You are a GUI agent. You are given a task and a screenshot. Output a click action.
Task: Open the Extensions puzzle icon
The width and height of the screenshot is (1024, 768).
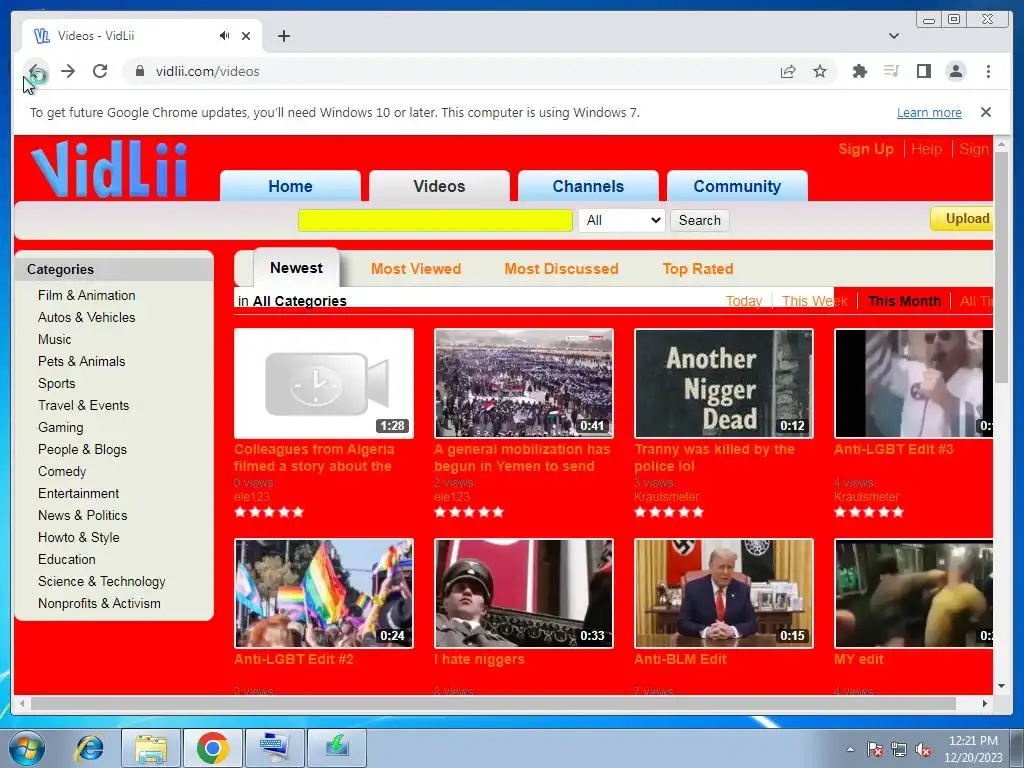pyautogui.click(x=859, y=71)
